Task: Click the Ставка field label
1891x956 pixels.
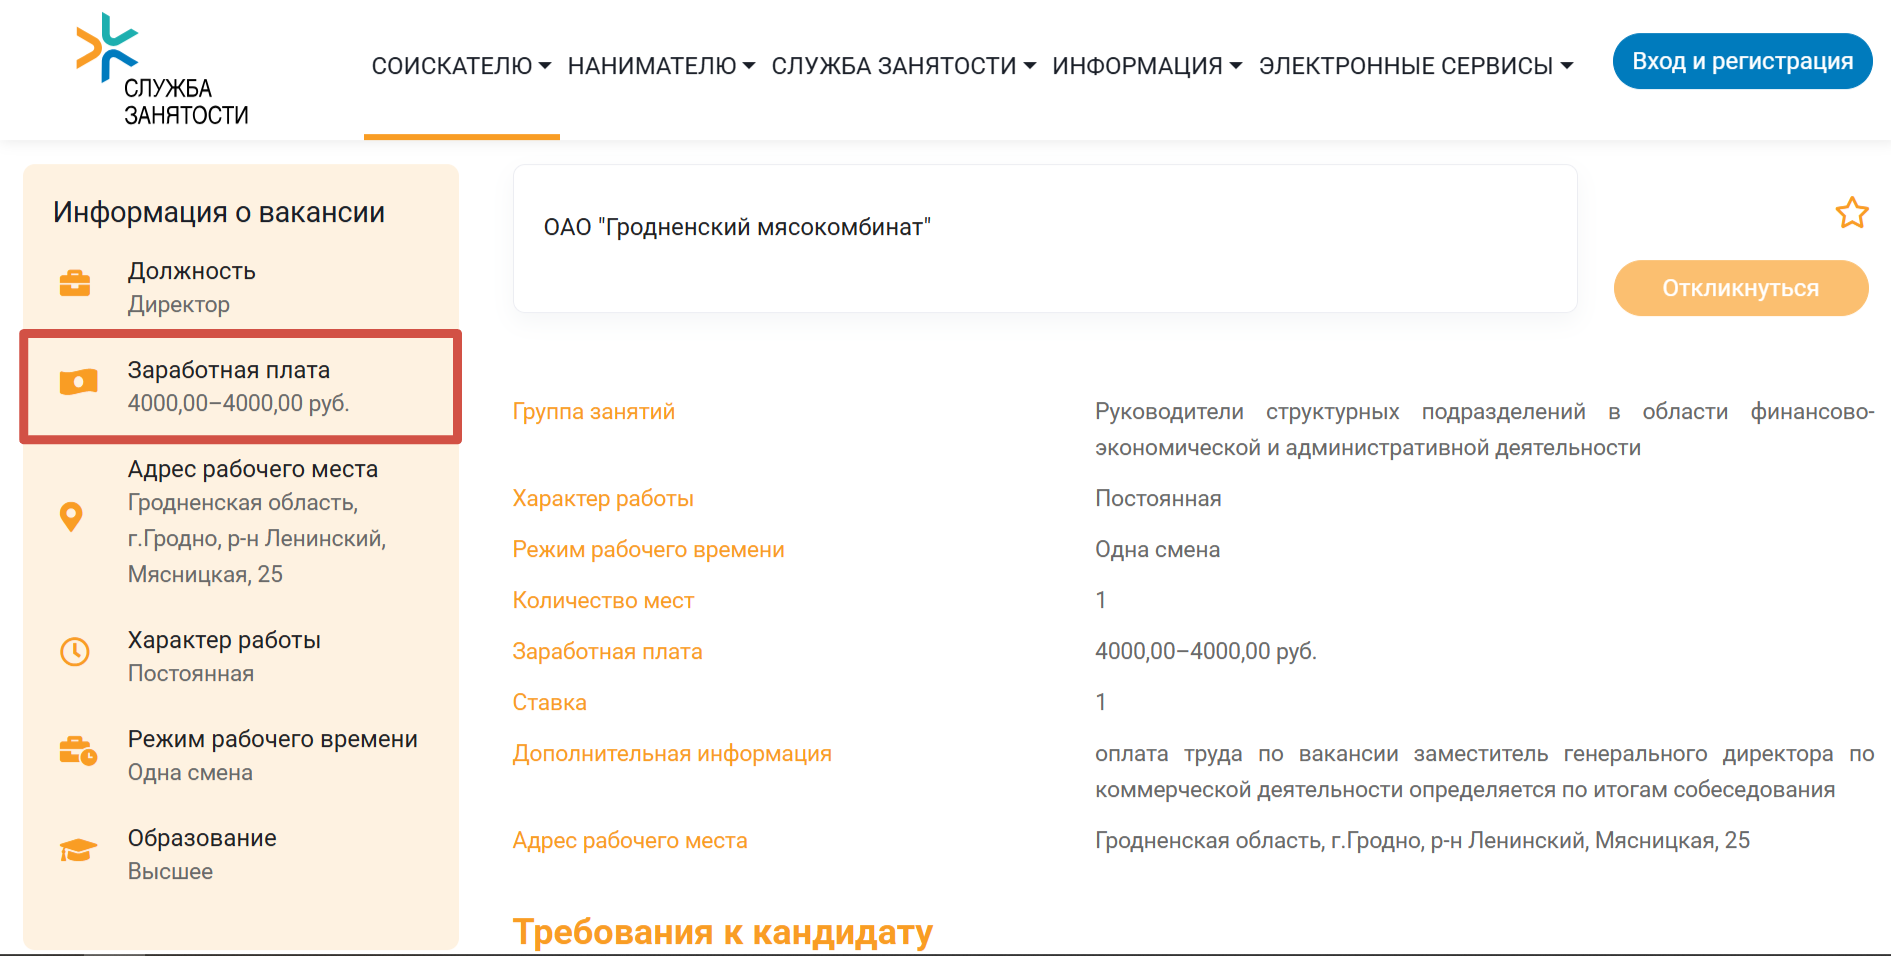Action: tap(549, 702)
